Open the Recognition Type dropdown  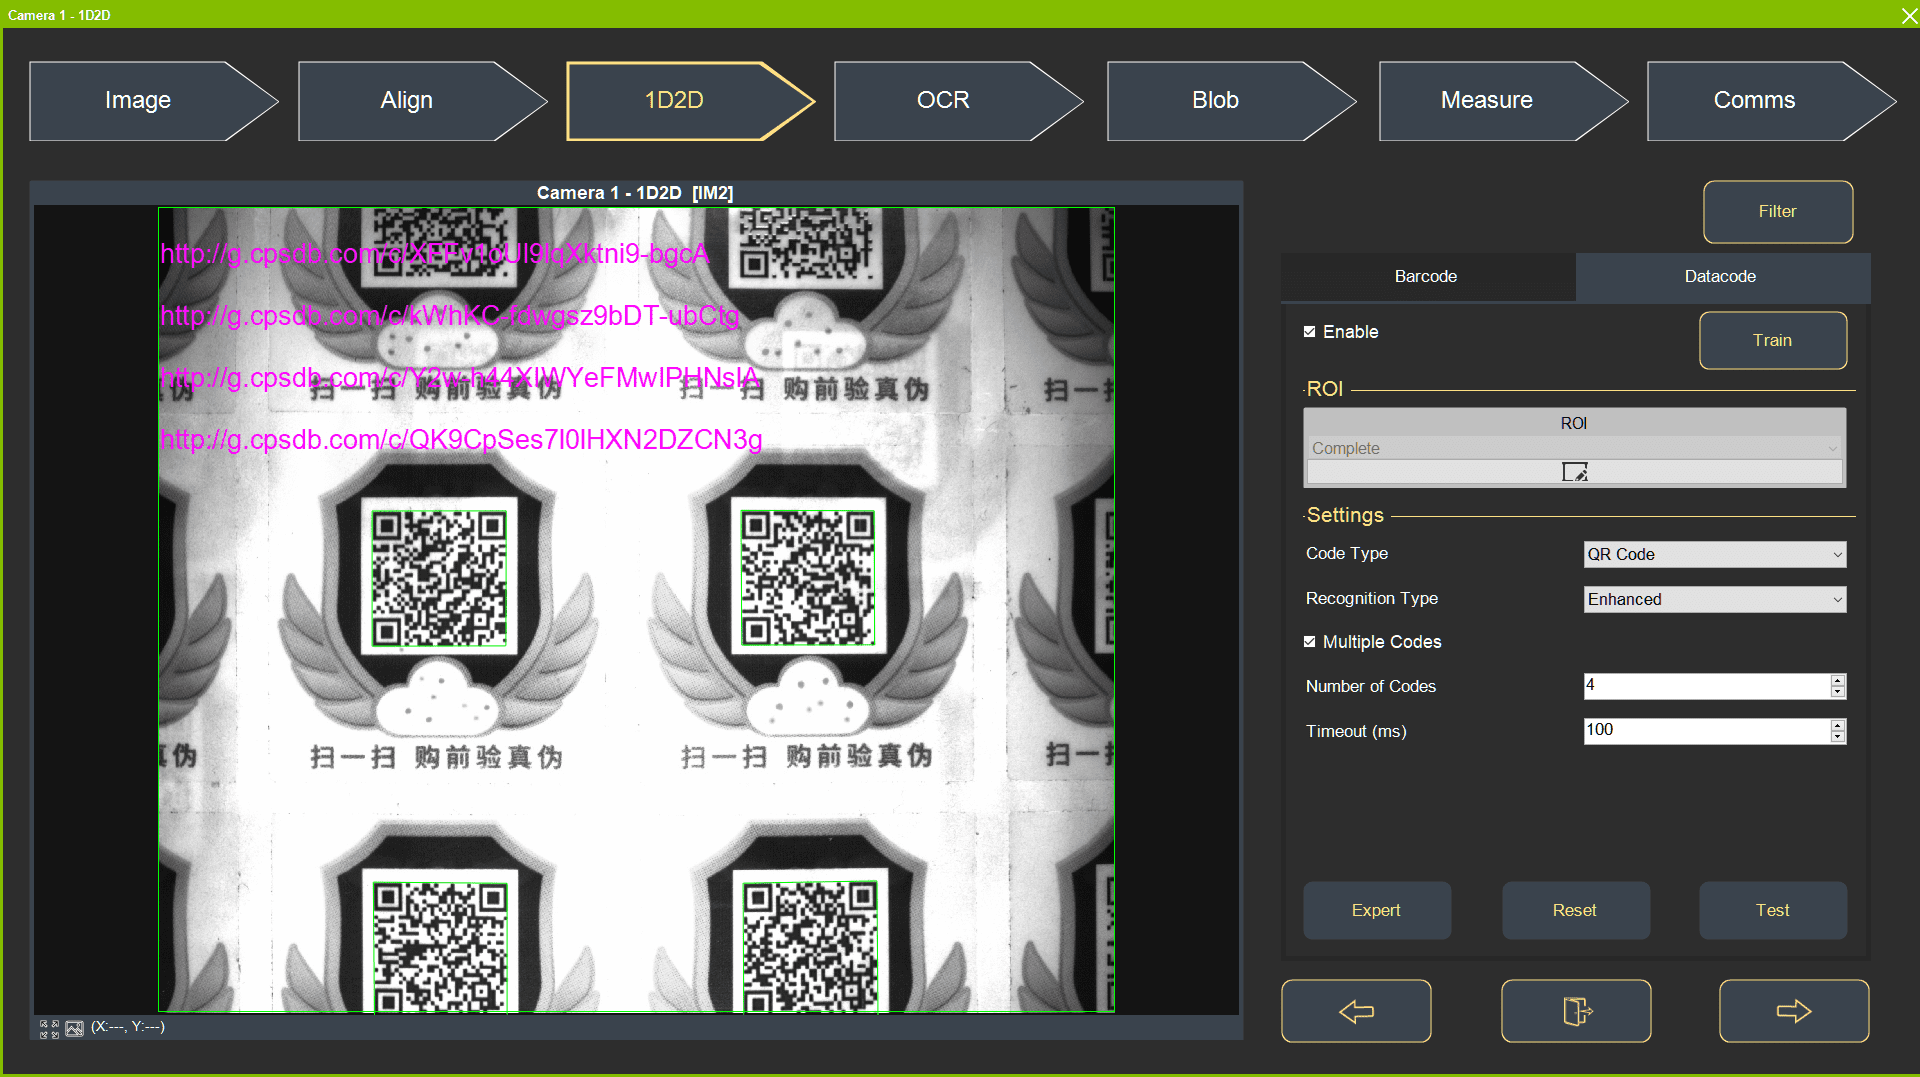[x=1715, y=599]
